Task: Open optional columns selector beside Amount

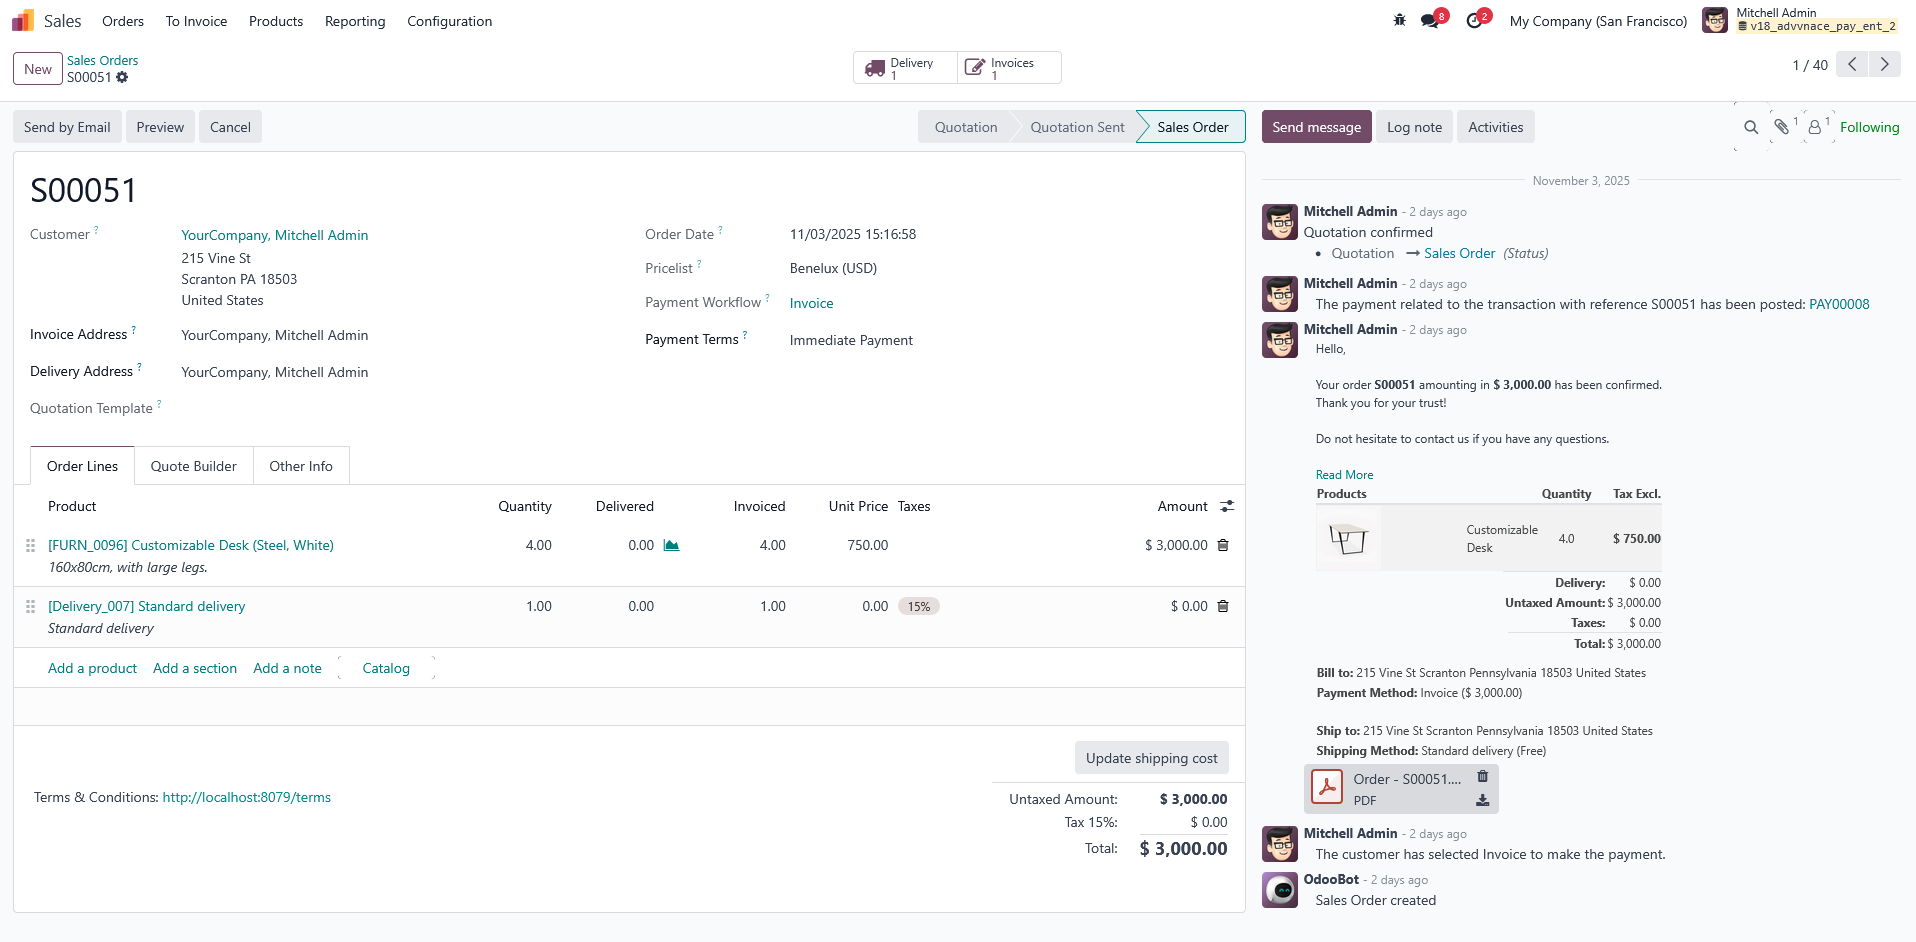Action: pos(1228,506)
